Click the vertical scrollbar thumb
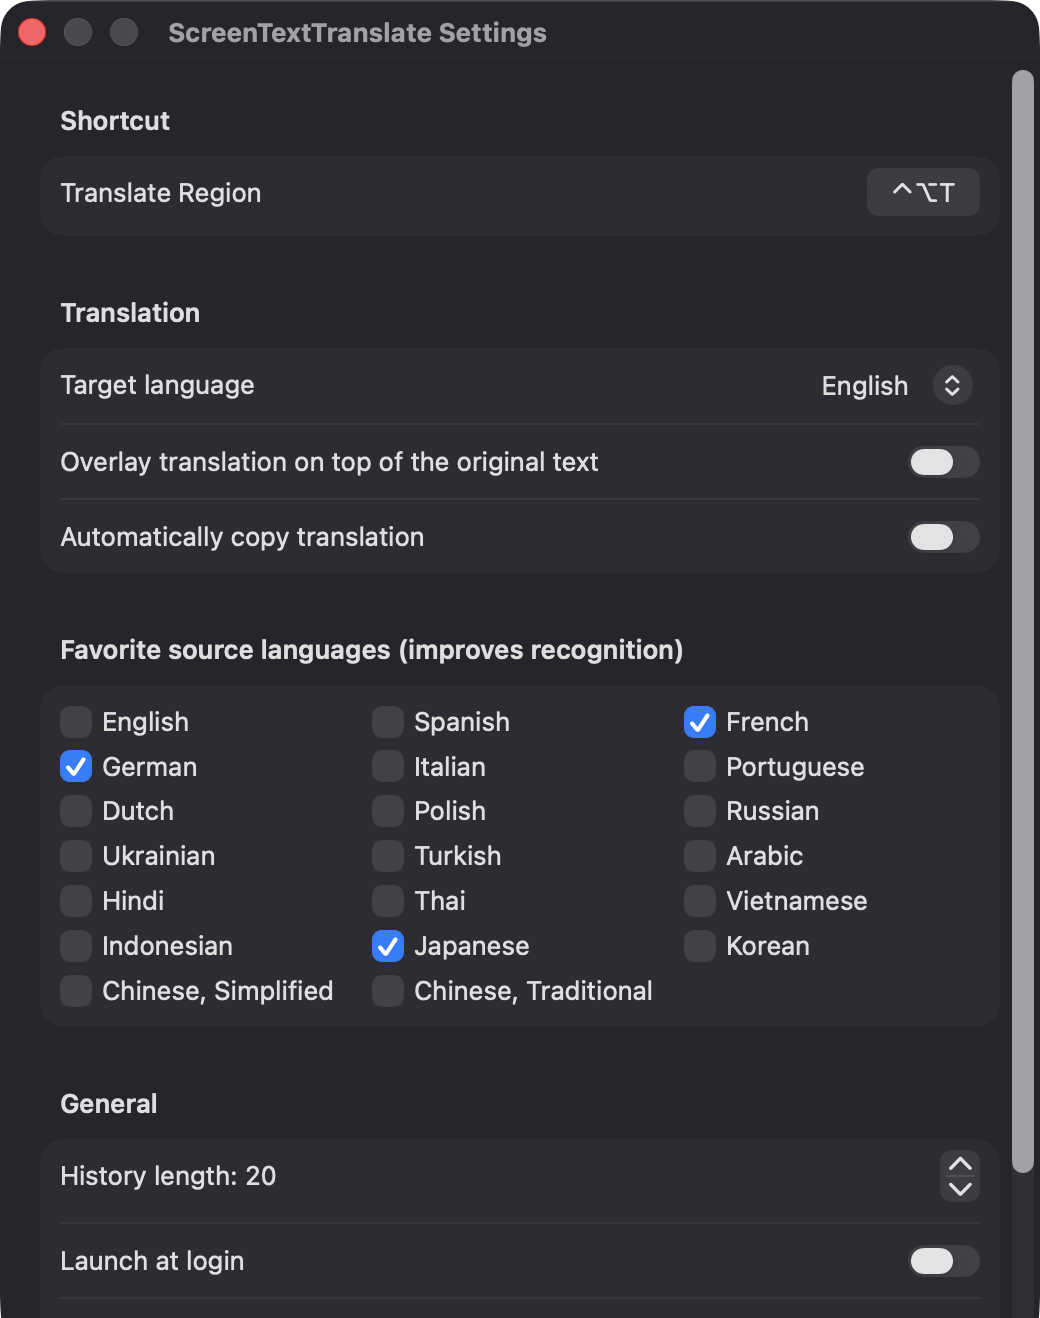The height and width of the screenshot is (1318, 1040). 1022,620
